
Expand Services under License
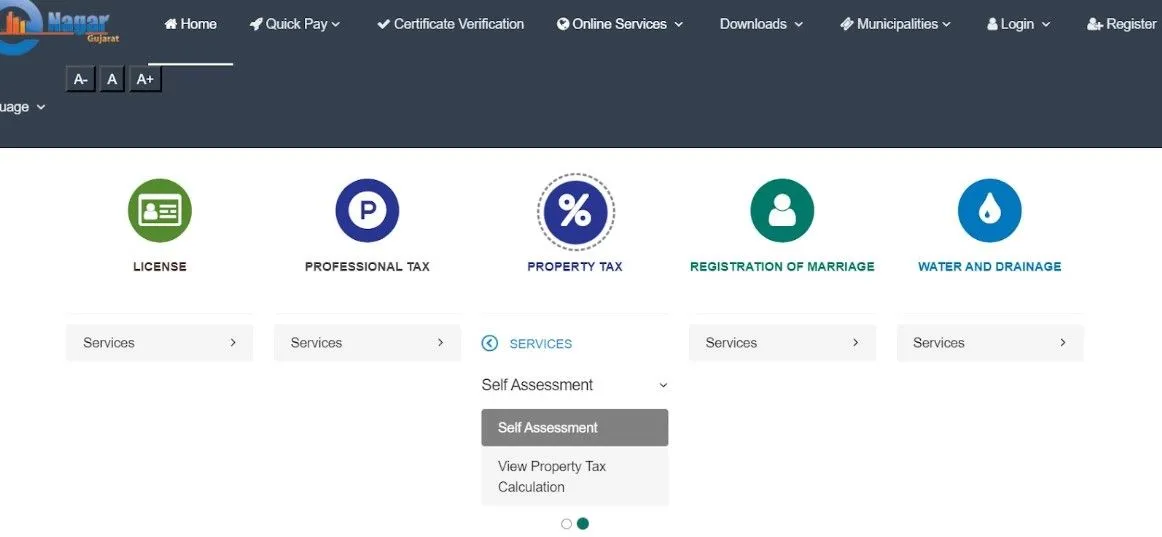pyautogui.click(x=159, y=343)
